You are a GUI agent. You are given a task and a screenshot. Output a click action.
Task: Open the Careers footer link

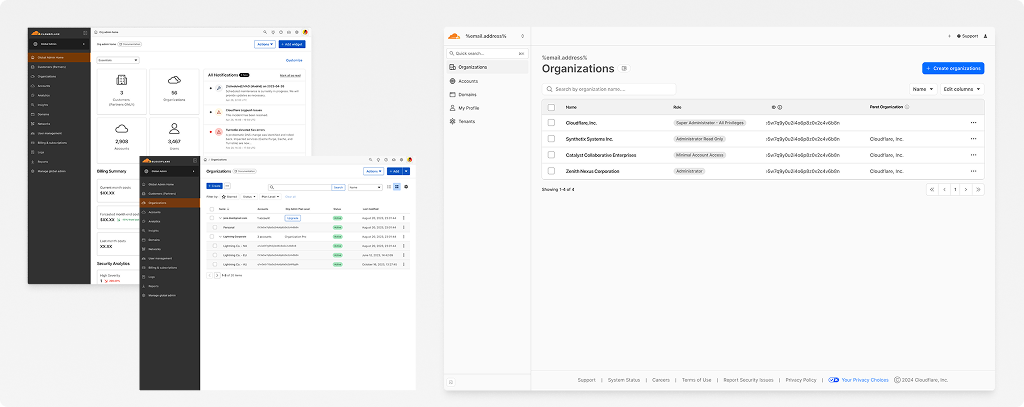661,380
